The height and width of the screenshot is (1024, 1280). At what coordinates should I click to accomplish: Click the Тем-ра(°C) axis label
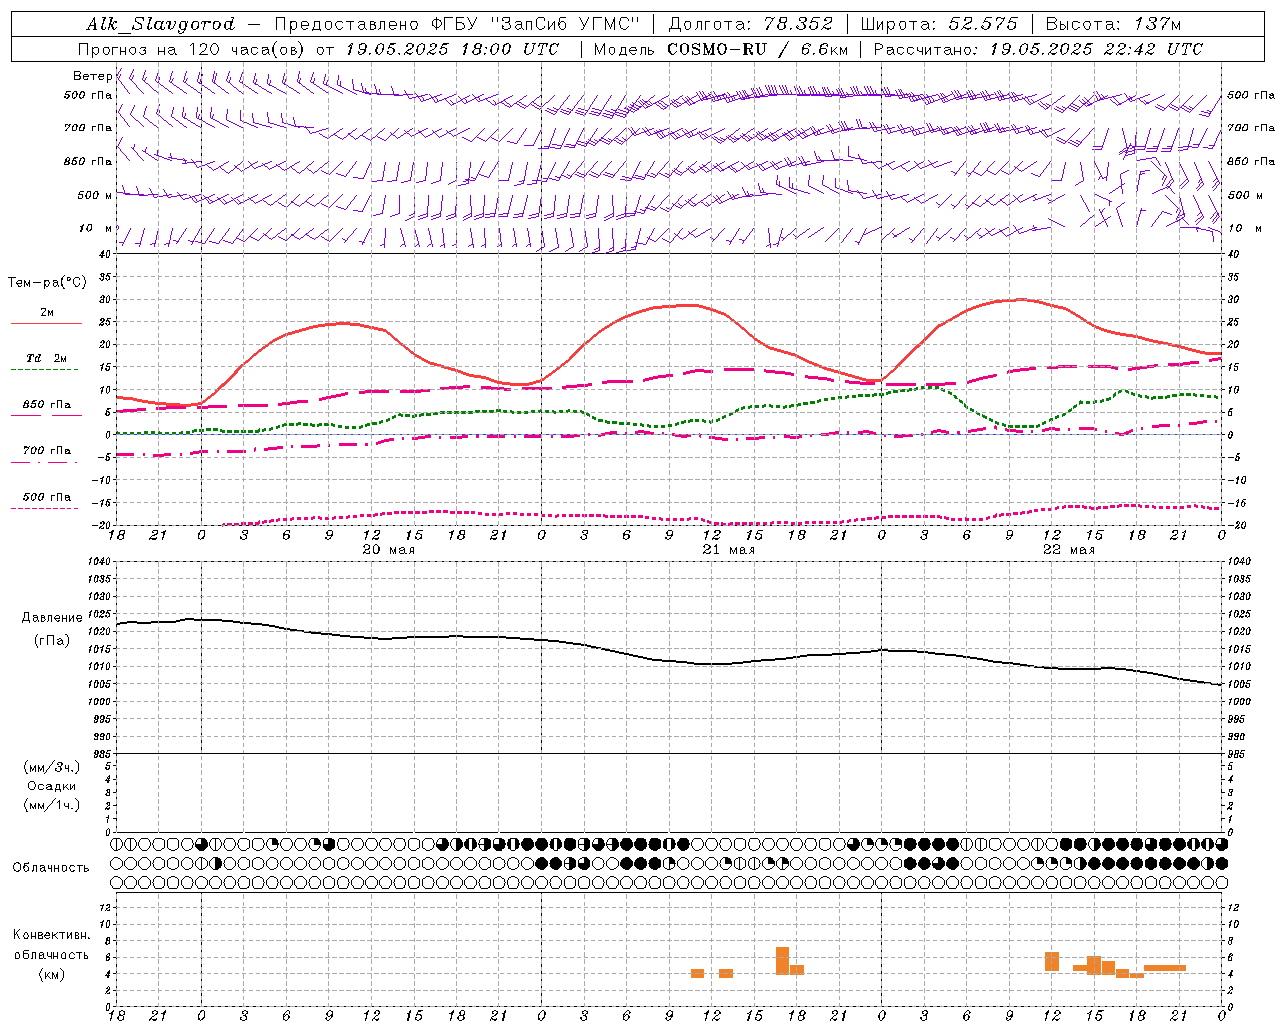tap(47, 283)
